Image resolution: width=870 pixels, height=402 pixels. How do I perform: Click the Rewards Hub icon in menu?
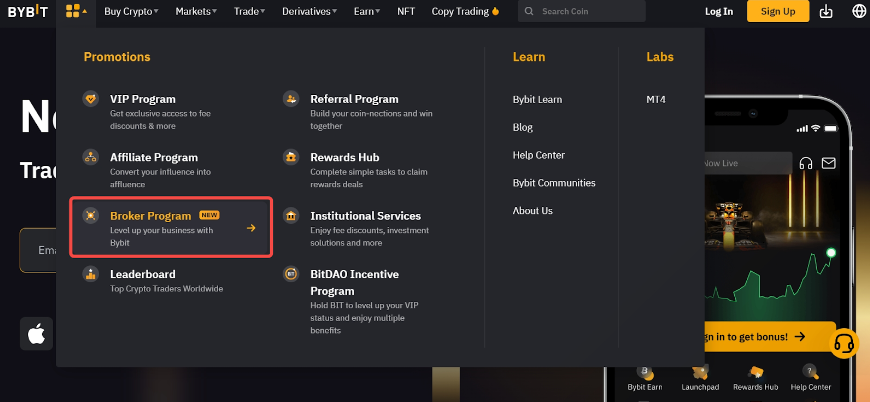pyautogui.click(x=291, y=157)
